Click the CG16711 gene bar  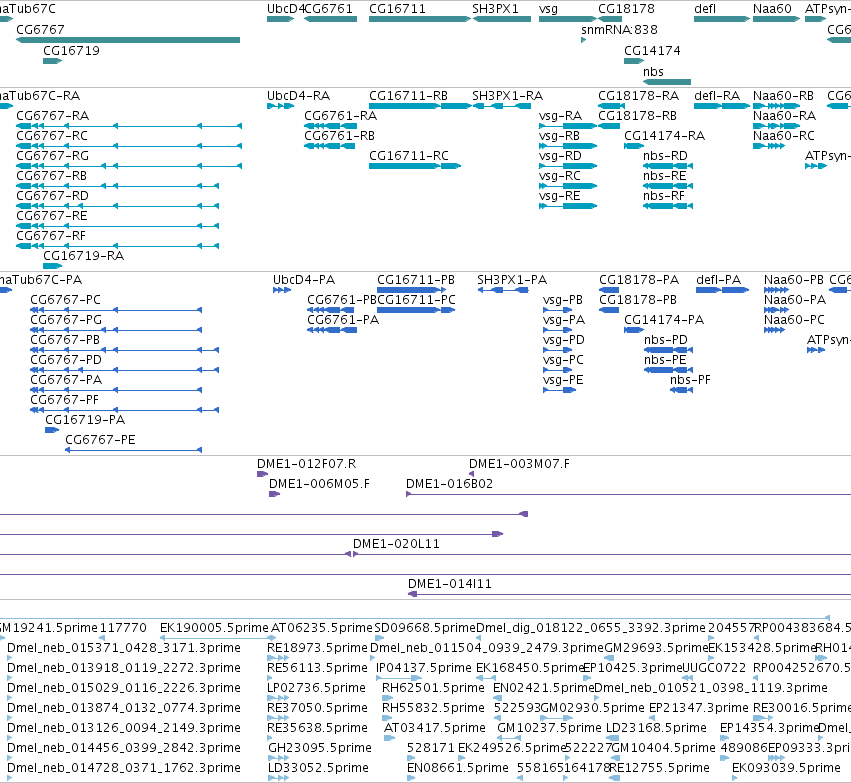pyautogui.click(x=420, y=19)
